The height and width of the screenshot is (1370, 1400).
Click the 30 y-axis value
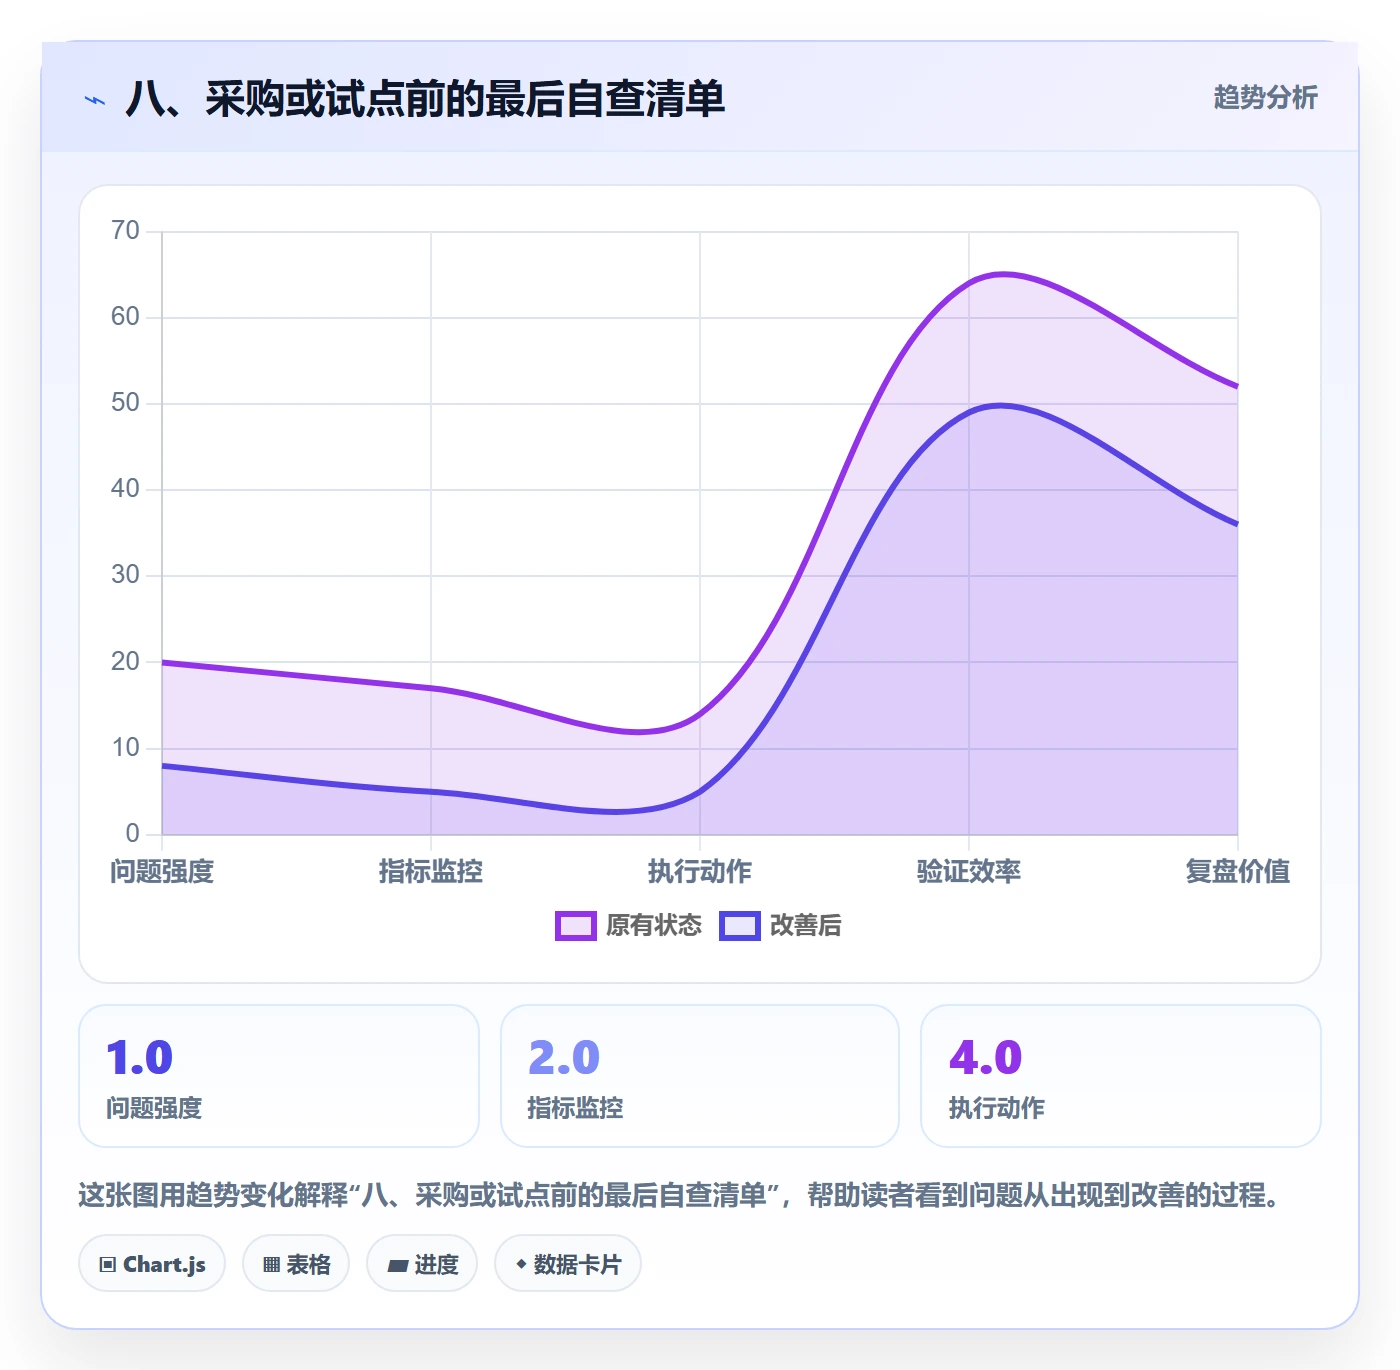125,575
